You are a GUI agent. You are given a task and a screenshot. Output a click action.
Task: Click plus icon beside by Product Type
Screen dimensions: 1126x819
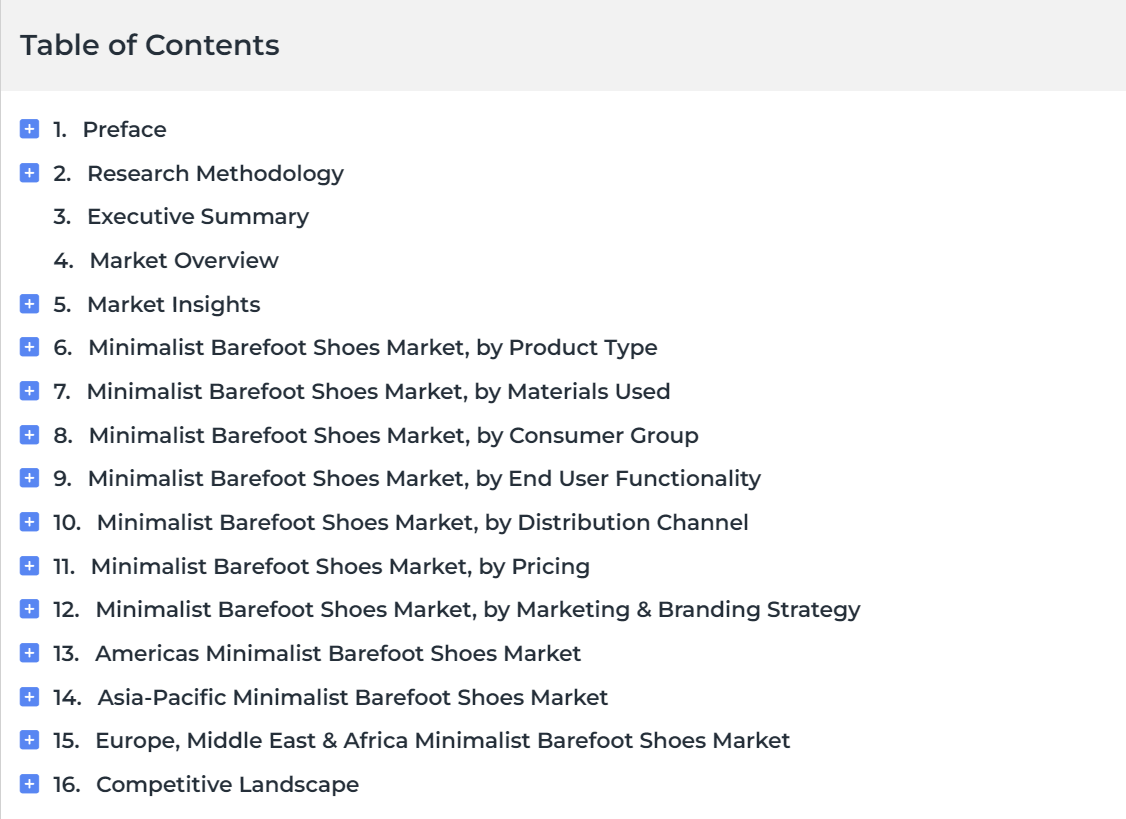(29, 347)
